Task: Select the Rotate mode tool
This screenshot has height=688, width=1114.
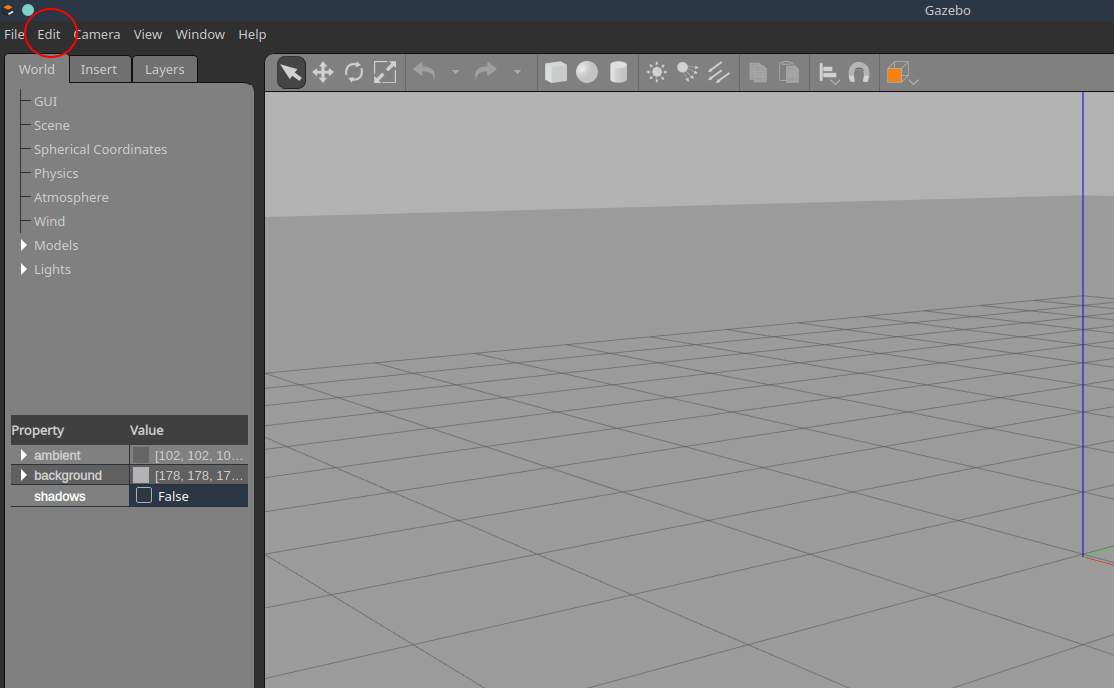Action: 354,72
